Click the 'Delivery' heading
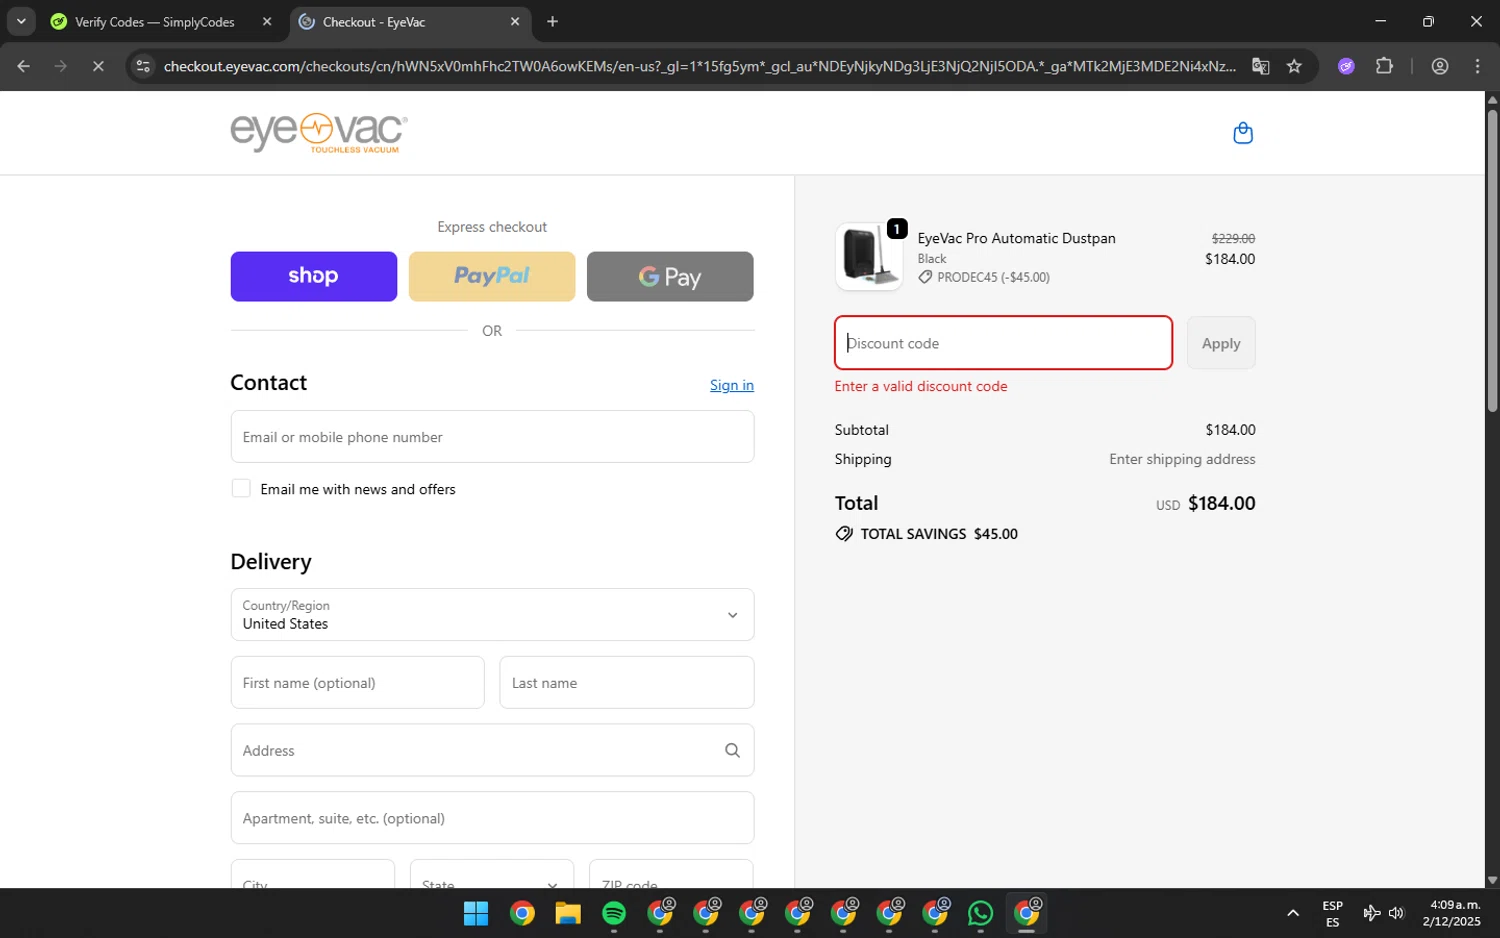The image size is (1500, 938). 271,562
